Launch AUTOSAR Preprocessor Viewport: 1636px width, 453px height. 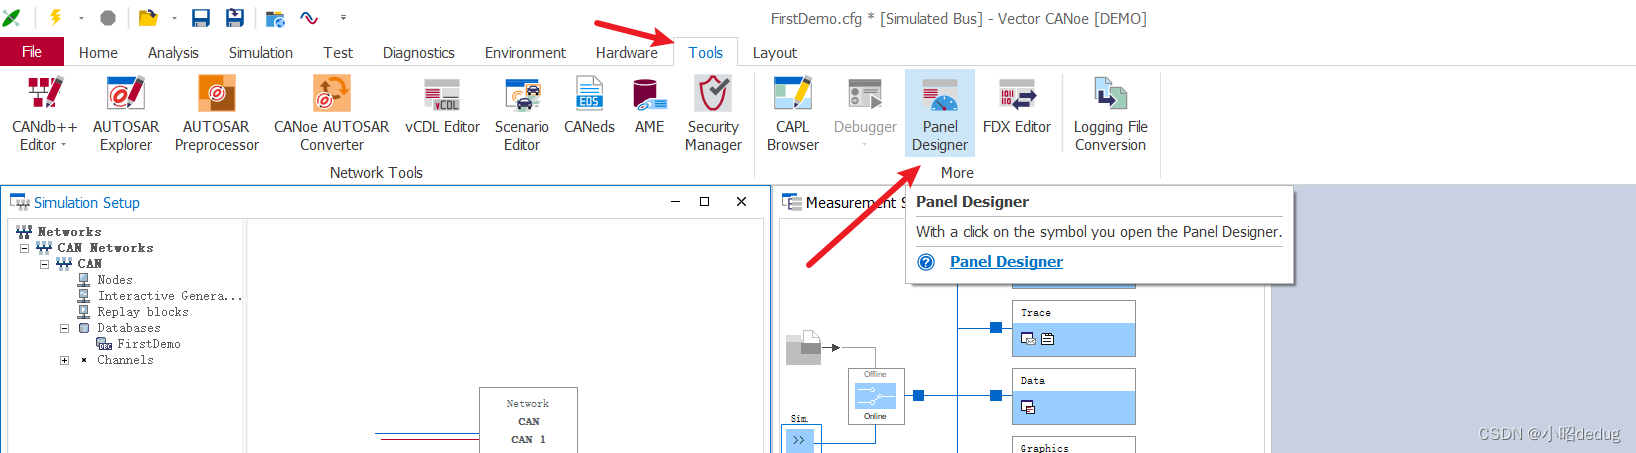click(x=217, y=114)
